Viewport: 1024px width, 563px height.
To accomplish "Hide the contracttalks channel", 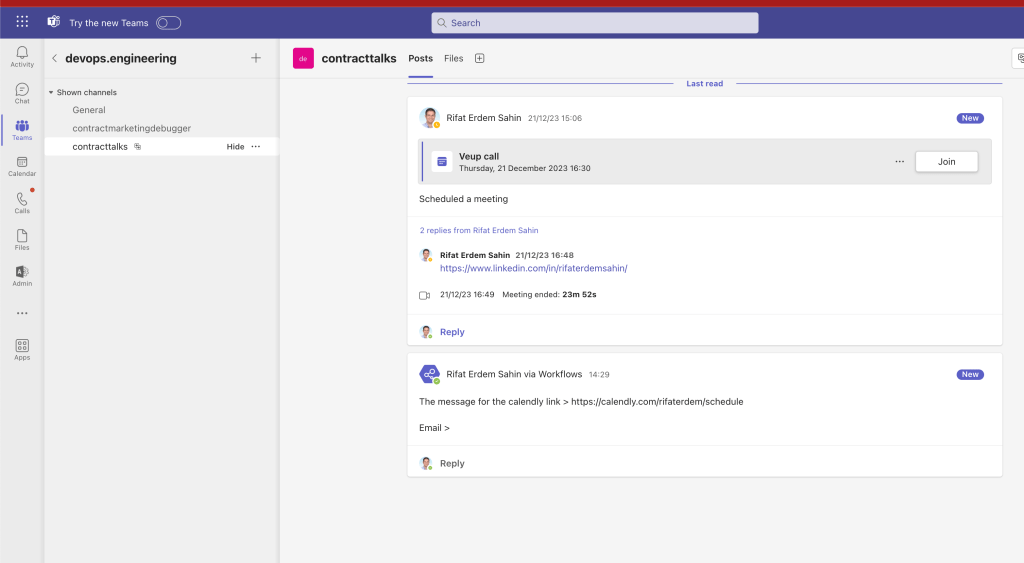I will point(235,146).
